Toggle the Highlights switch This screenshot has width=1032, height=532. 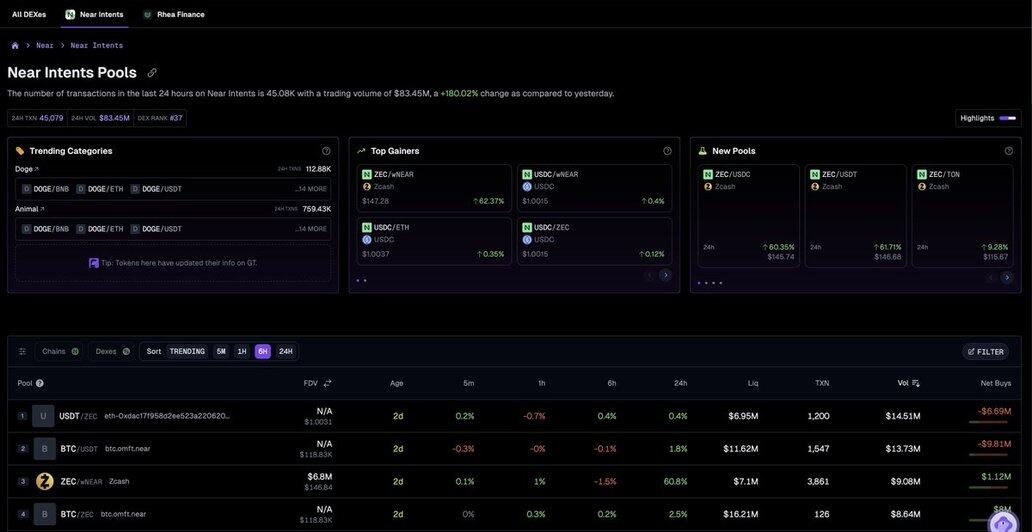(1007, 118)
